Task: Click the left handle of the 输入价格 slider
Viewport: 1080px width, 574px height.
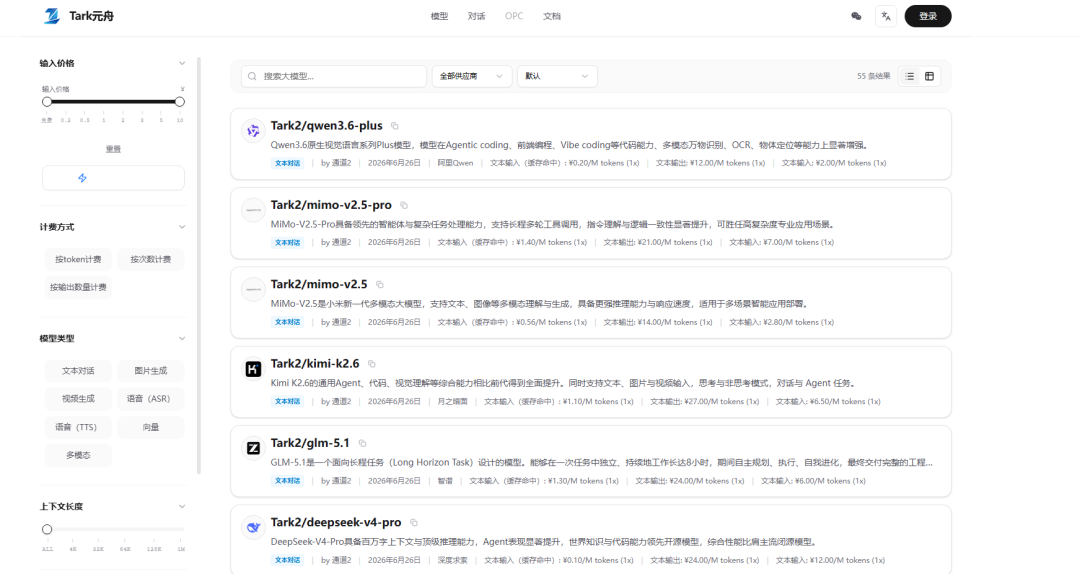Action: click(47, 101)
